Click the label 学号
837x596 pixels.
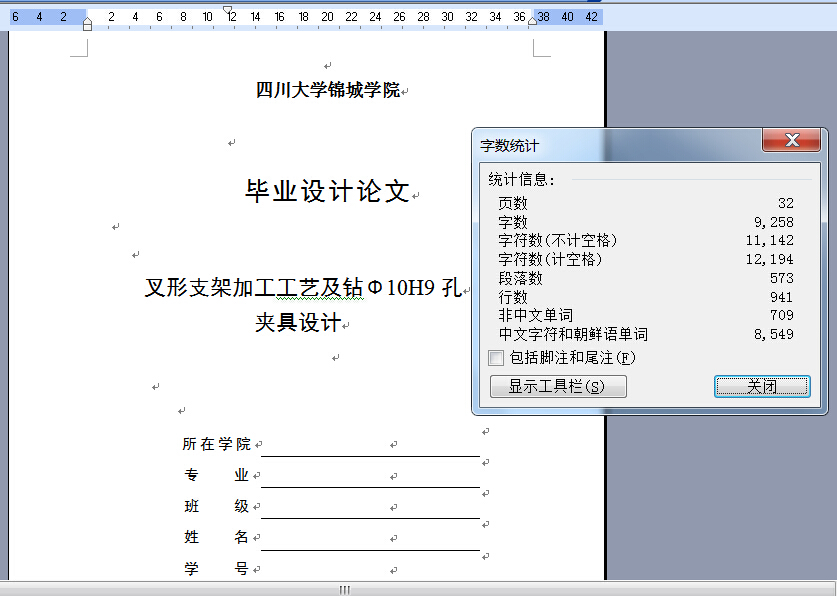point(216,569)
